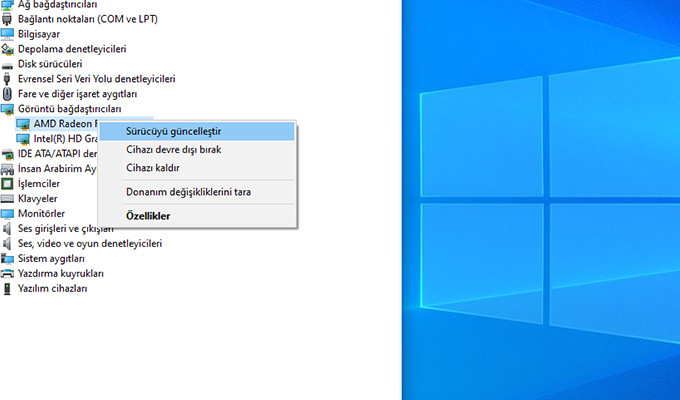Select 'Fare ve diğer işaret aygıtları'
The width and height of the screenshot is (680, 400).
pos(77,94)
